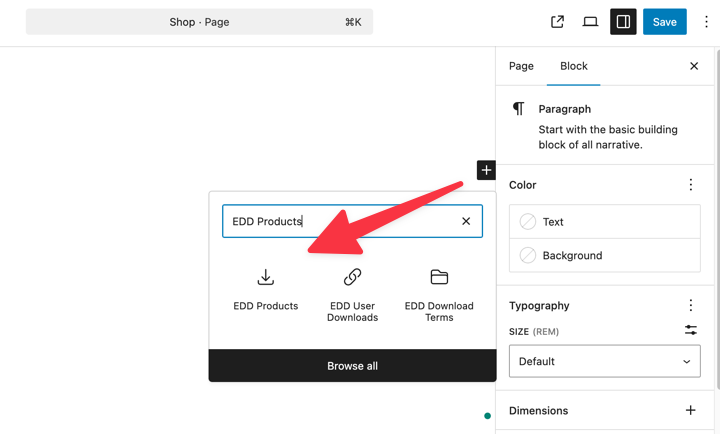This screenshot has width=720, height=434.
Task: Insert the EDD Download Terms folder icon block
Action: click(439, 277)
